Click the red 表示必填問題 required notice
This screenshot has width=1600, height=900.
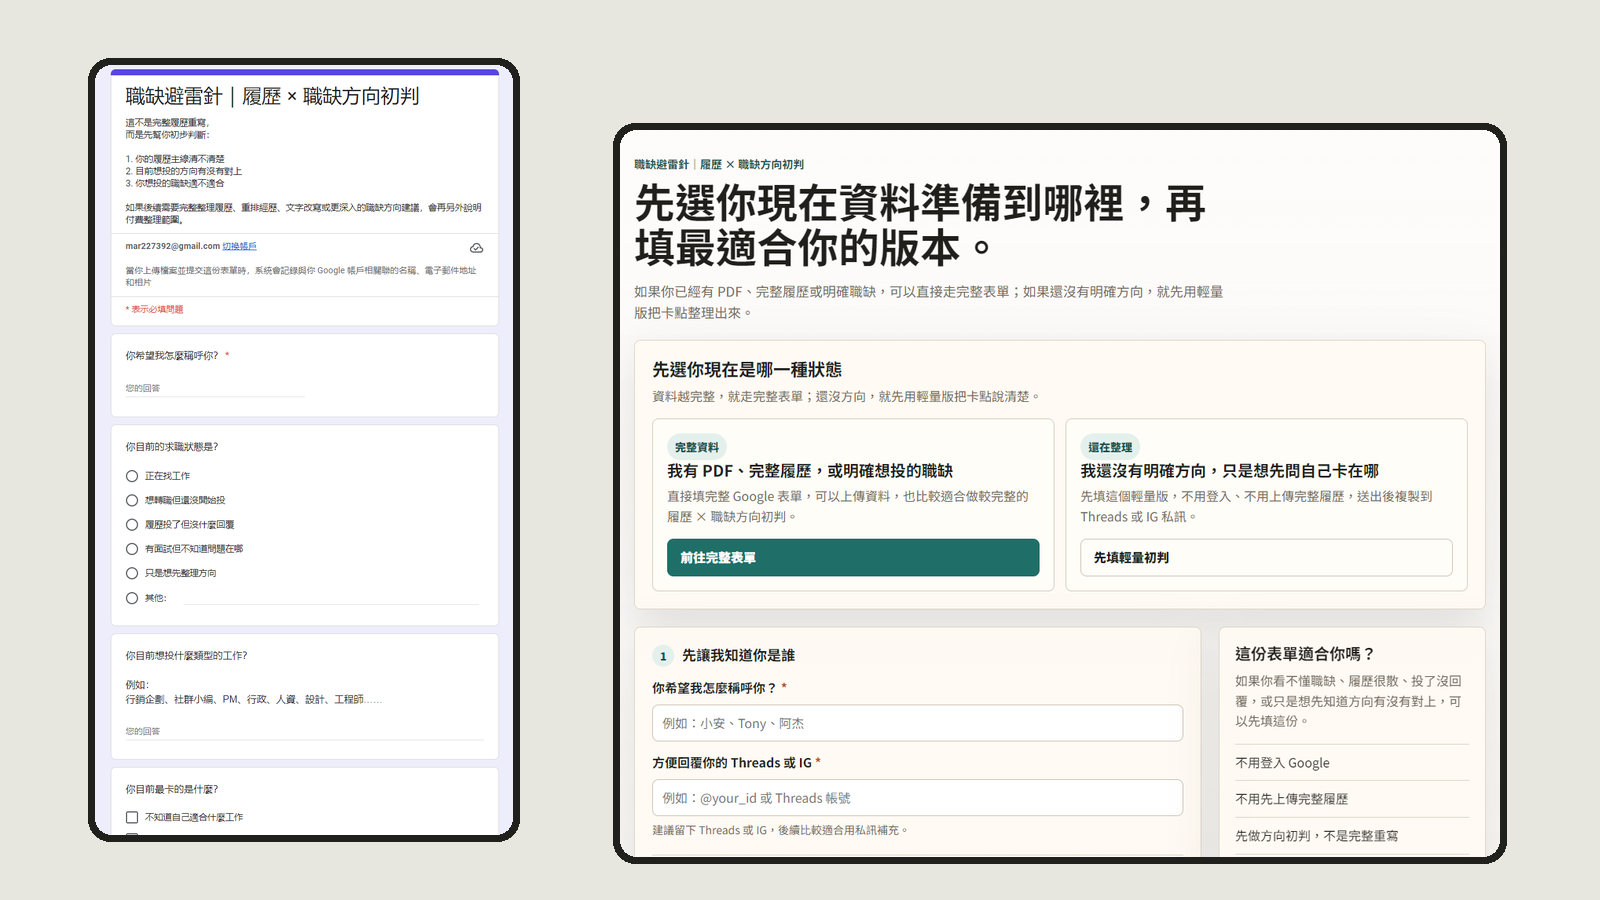[155, 309]
